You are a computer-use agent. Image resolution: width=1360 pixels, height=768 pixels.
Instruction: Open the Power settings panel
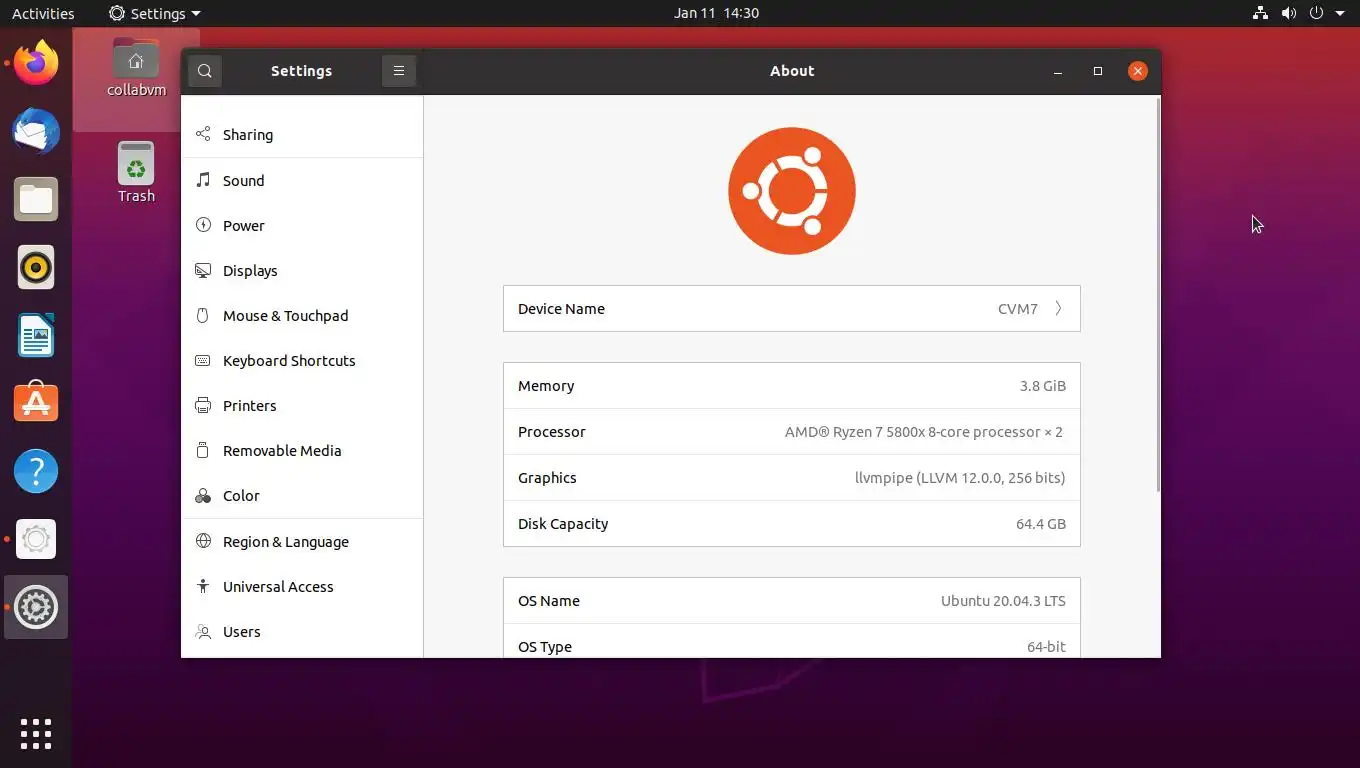tap(302, 225)
